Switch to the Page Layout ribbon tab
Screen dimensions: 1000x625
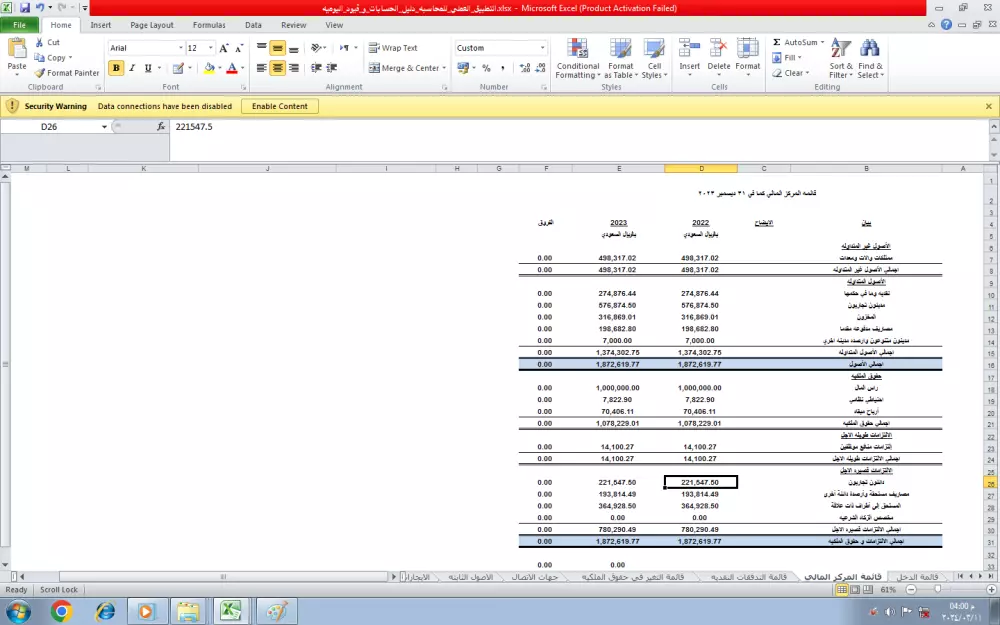pyautogui.click(x=152, y=25)
